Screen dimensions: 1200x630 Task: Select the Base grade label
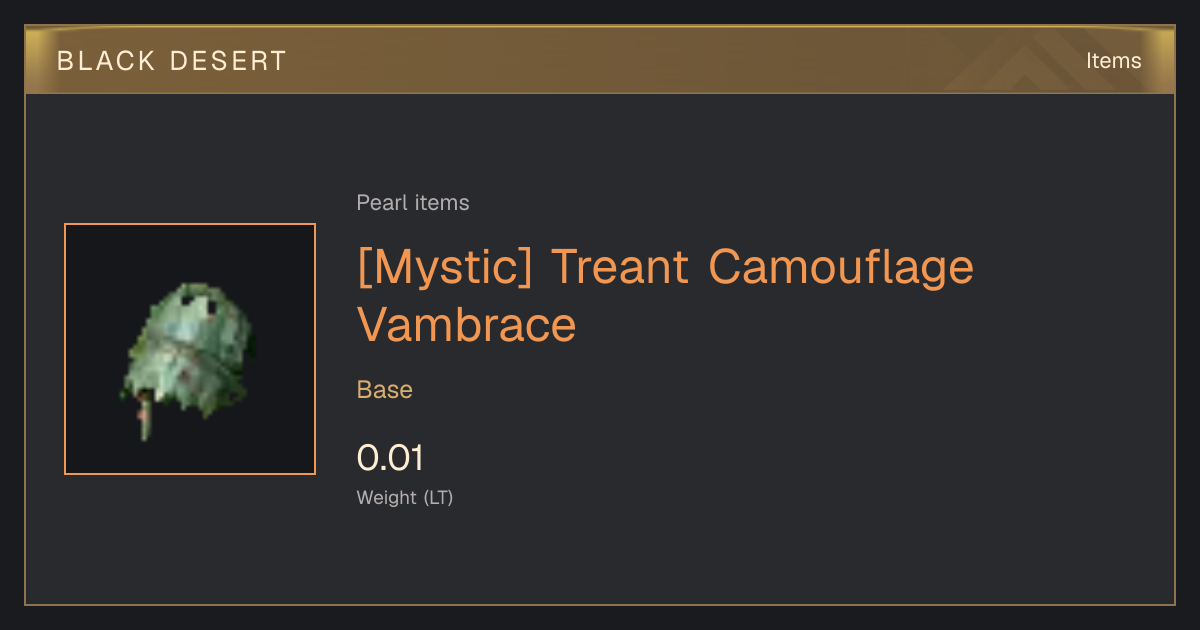[x=385, y=390]
